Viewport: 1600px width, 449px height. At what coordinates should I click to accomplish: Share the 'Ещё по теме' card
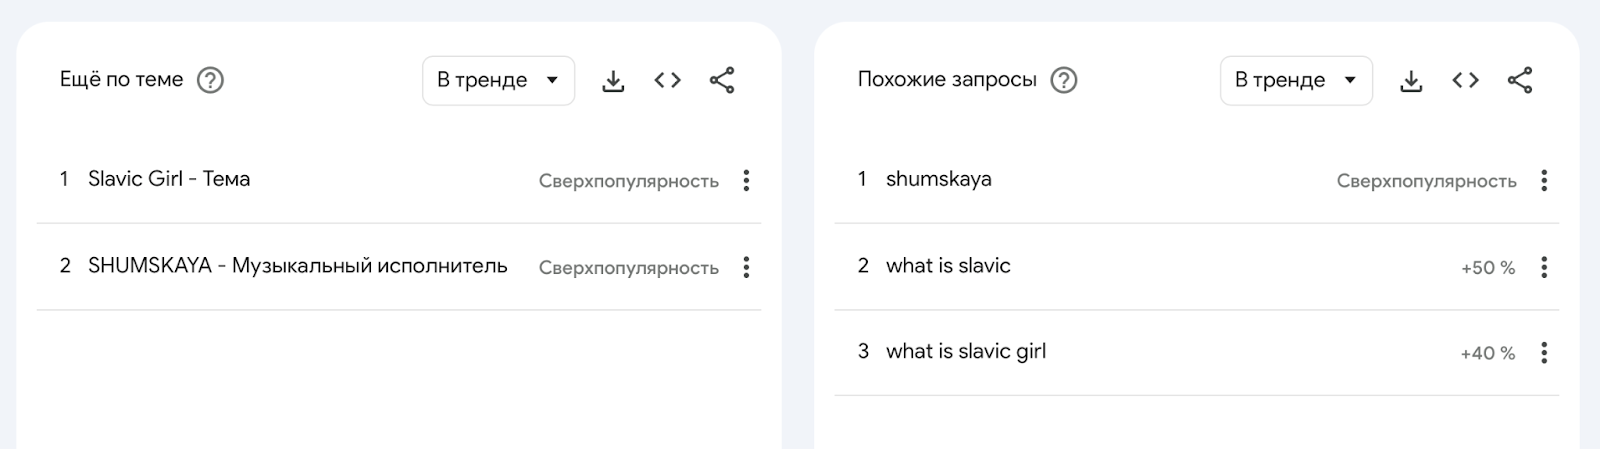722,80
